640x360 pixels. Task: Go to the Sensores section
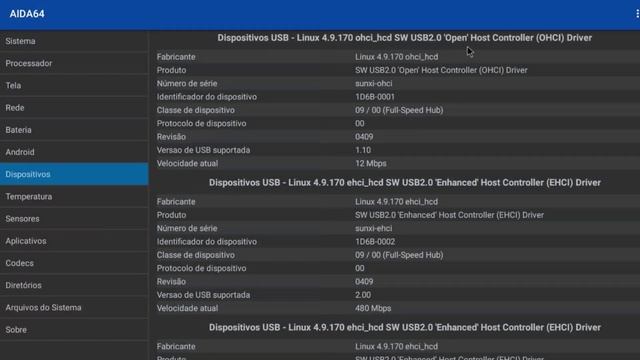pos(74,219)
